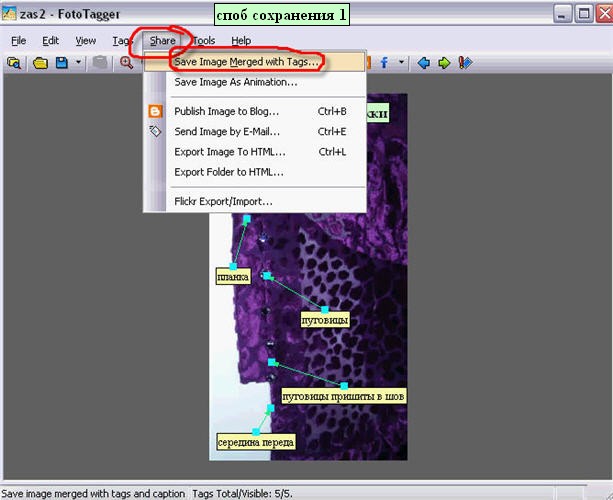Image resolution: width=613 pixels, height=500 pixels.
Task: Choose Flickr Export/Import entry
Action: pyautogui.click(x=255, y=202)
